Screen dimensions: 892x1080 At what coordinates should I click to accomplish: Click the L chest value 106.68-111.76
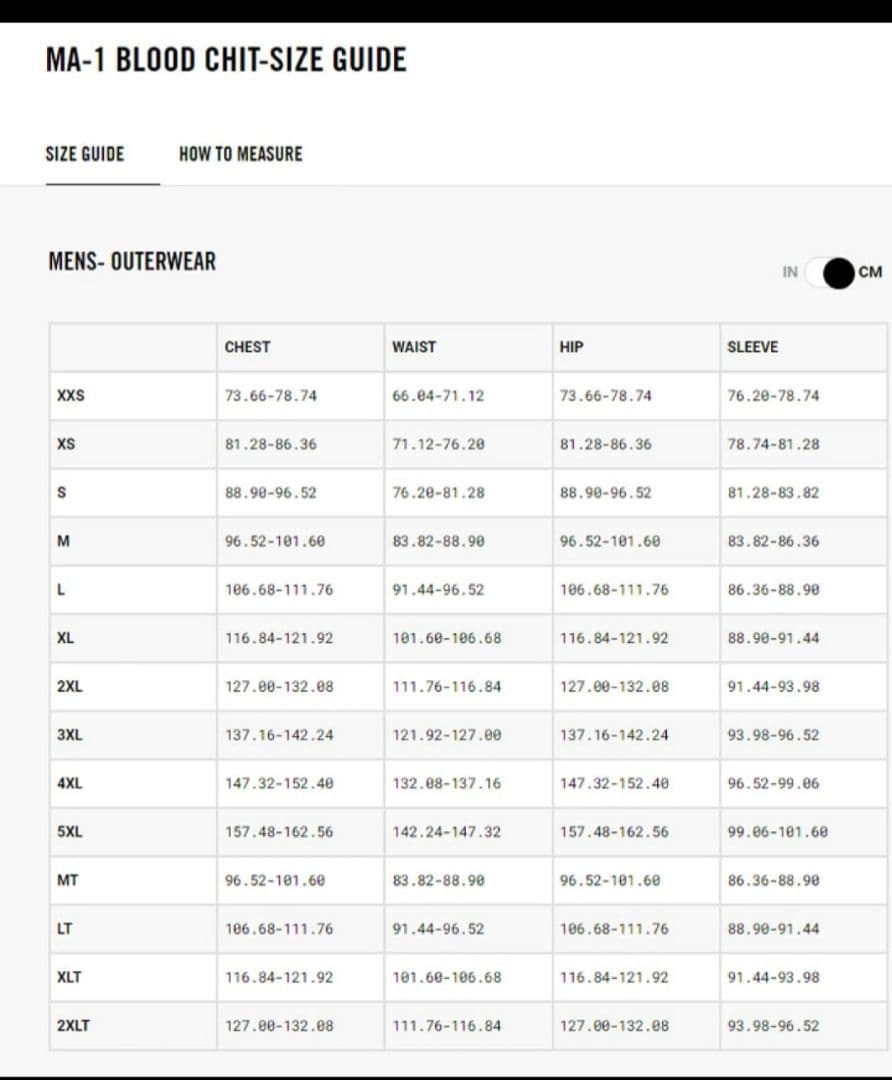[x=279, y=590]
